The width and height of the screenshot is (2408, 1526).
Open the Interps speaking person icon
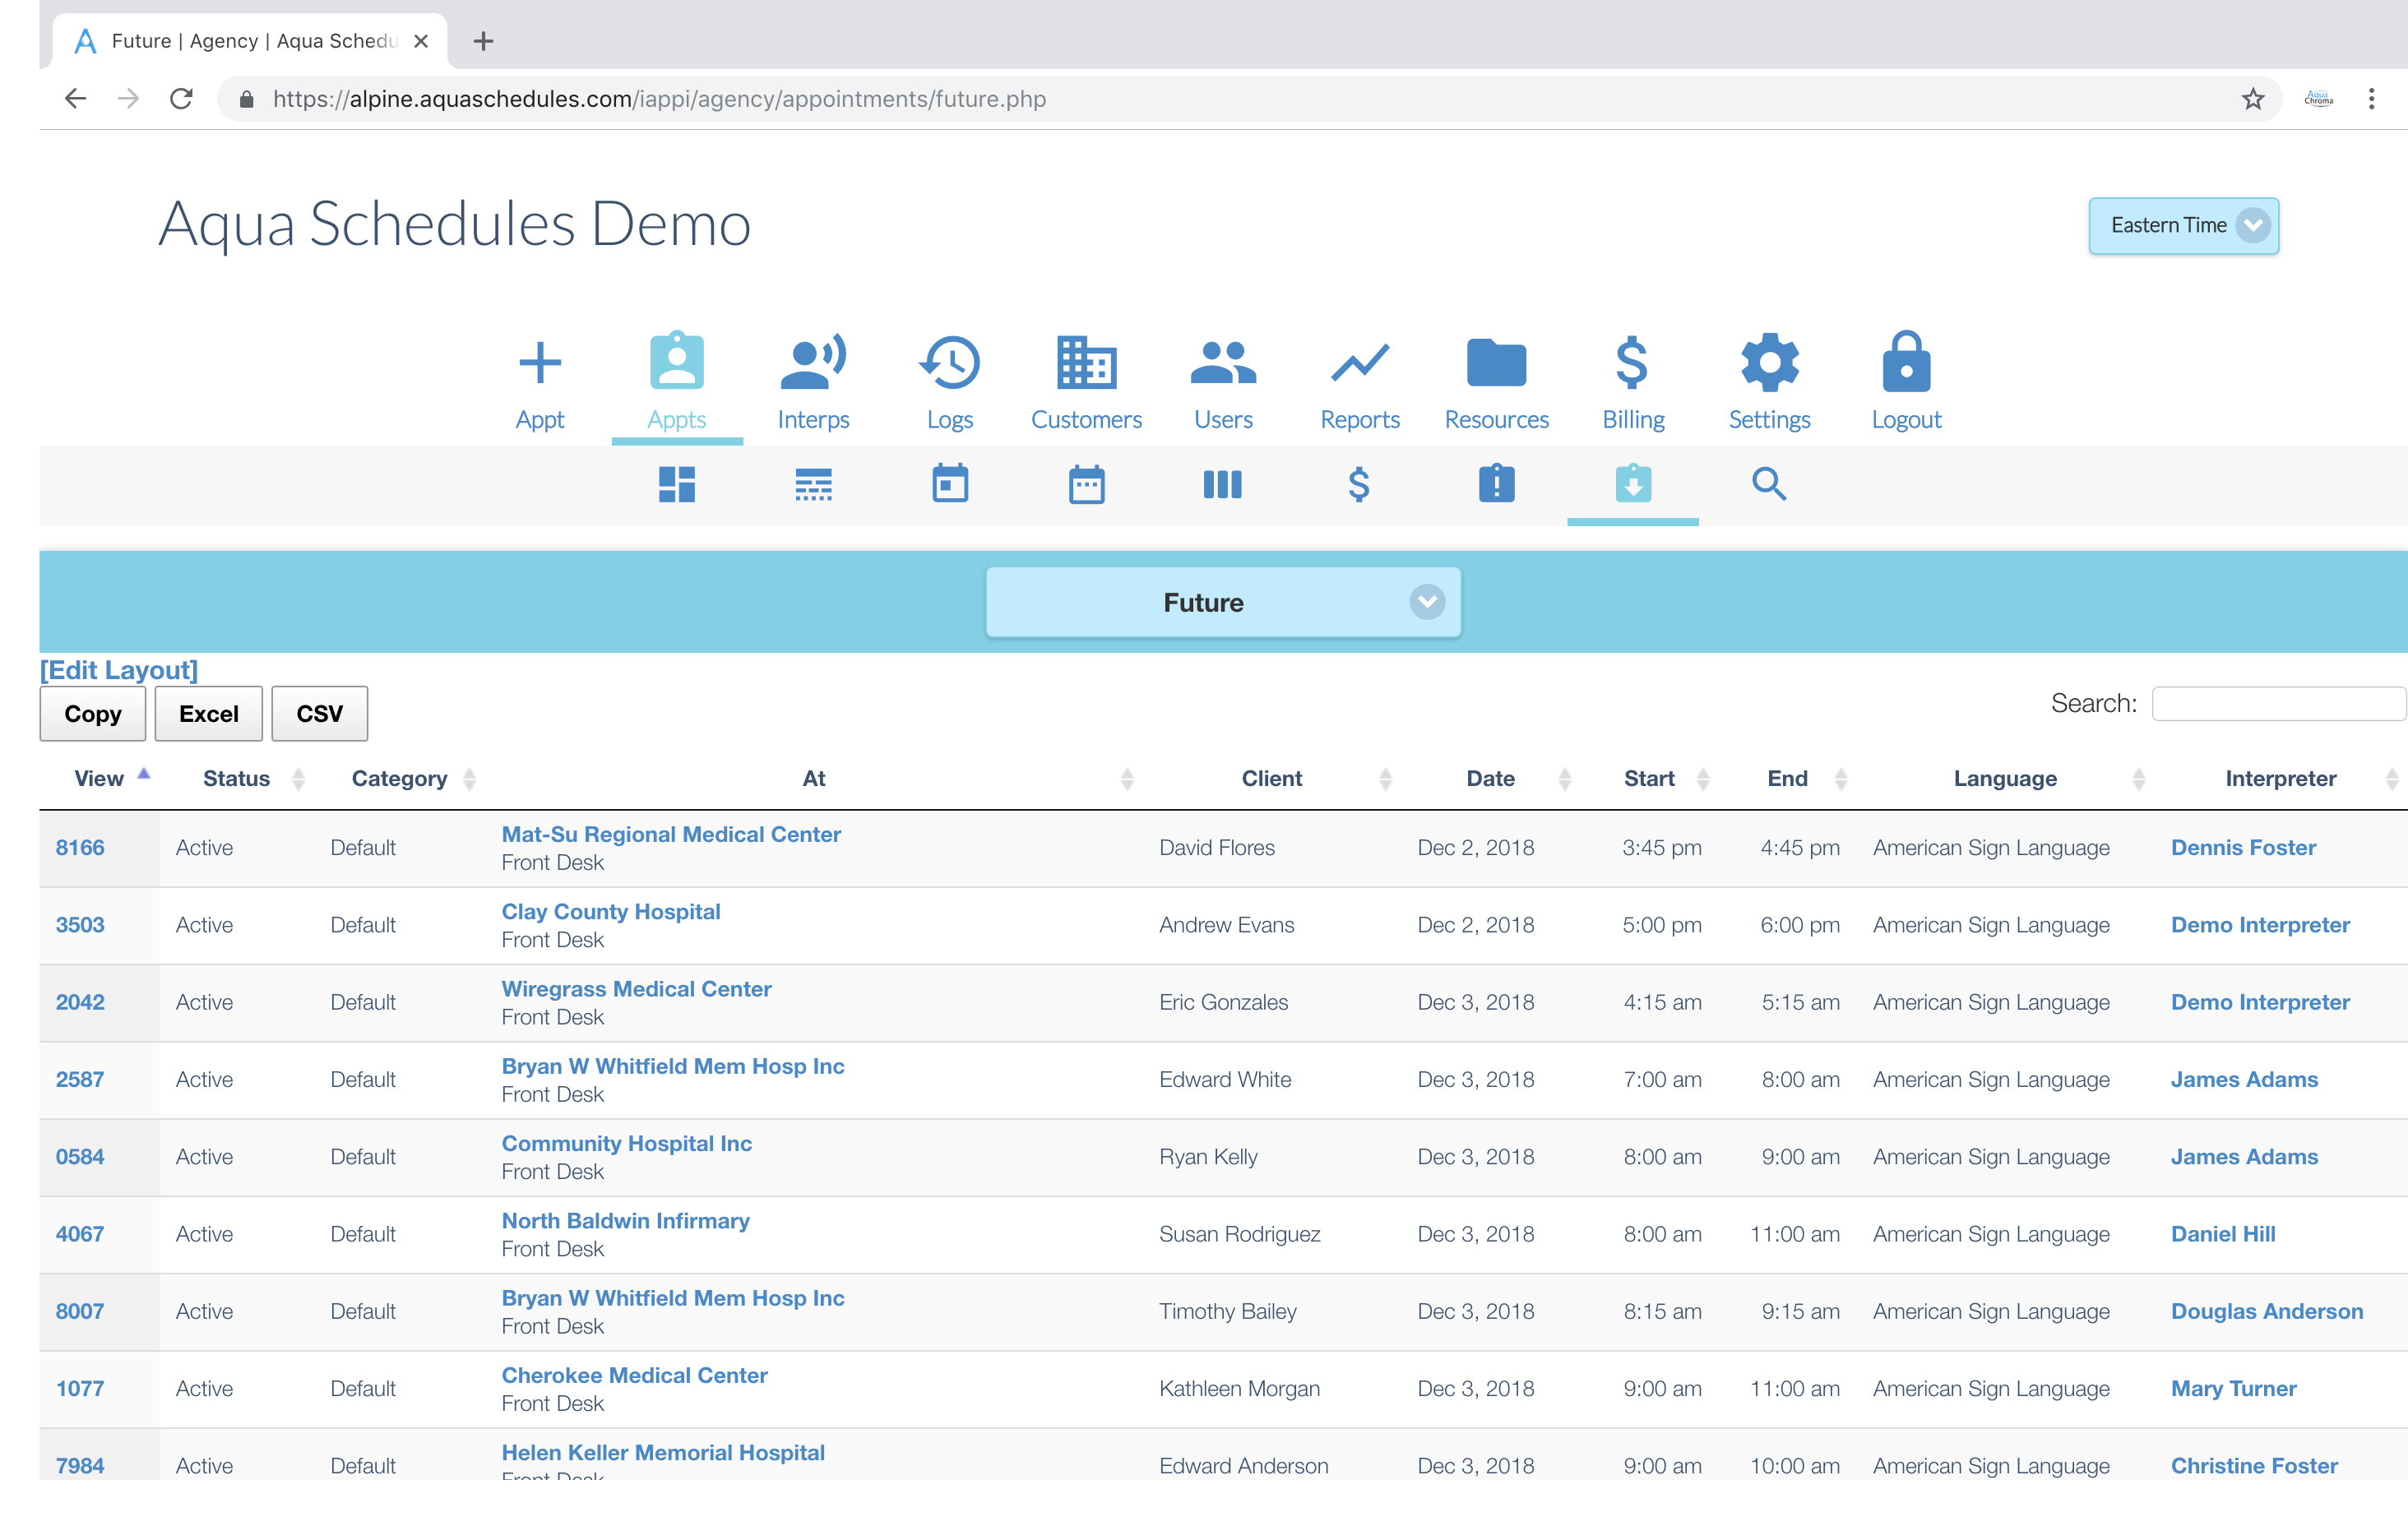pyautogui.click(x=813, y=362)
